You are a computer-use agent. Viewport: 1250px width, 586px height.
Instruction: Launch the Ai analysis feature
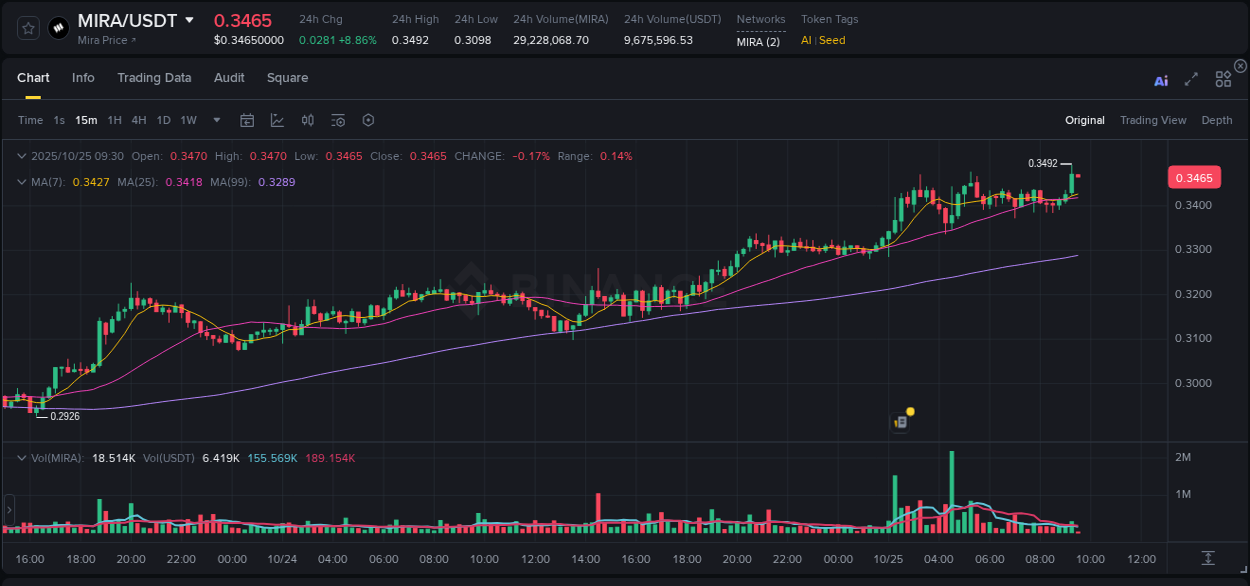click(1161, 80)
